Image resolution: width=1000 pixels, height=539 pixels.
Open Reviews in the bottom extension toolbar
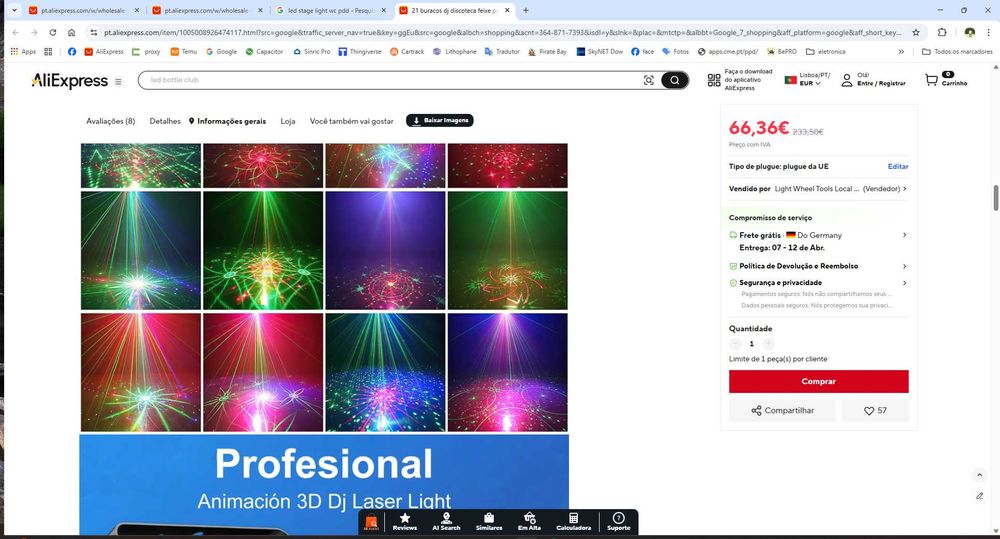click(404, 522)
